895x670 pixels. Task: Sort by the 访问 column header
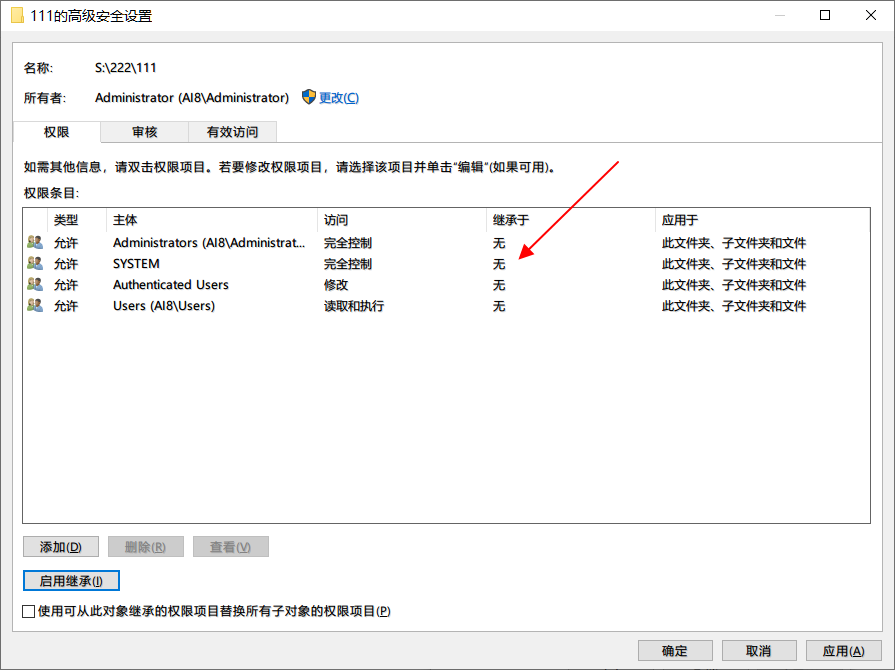402,220
